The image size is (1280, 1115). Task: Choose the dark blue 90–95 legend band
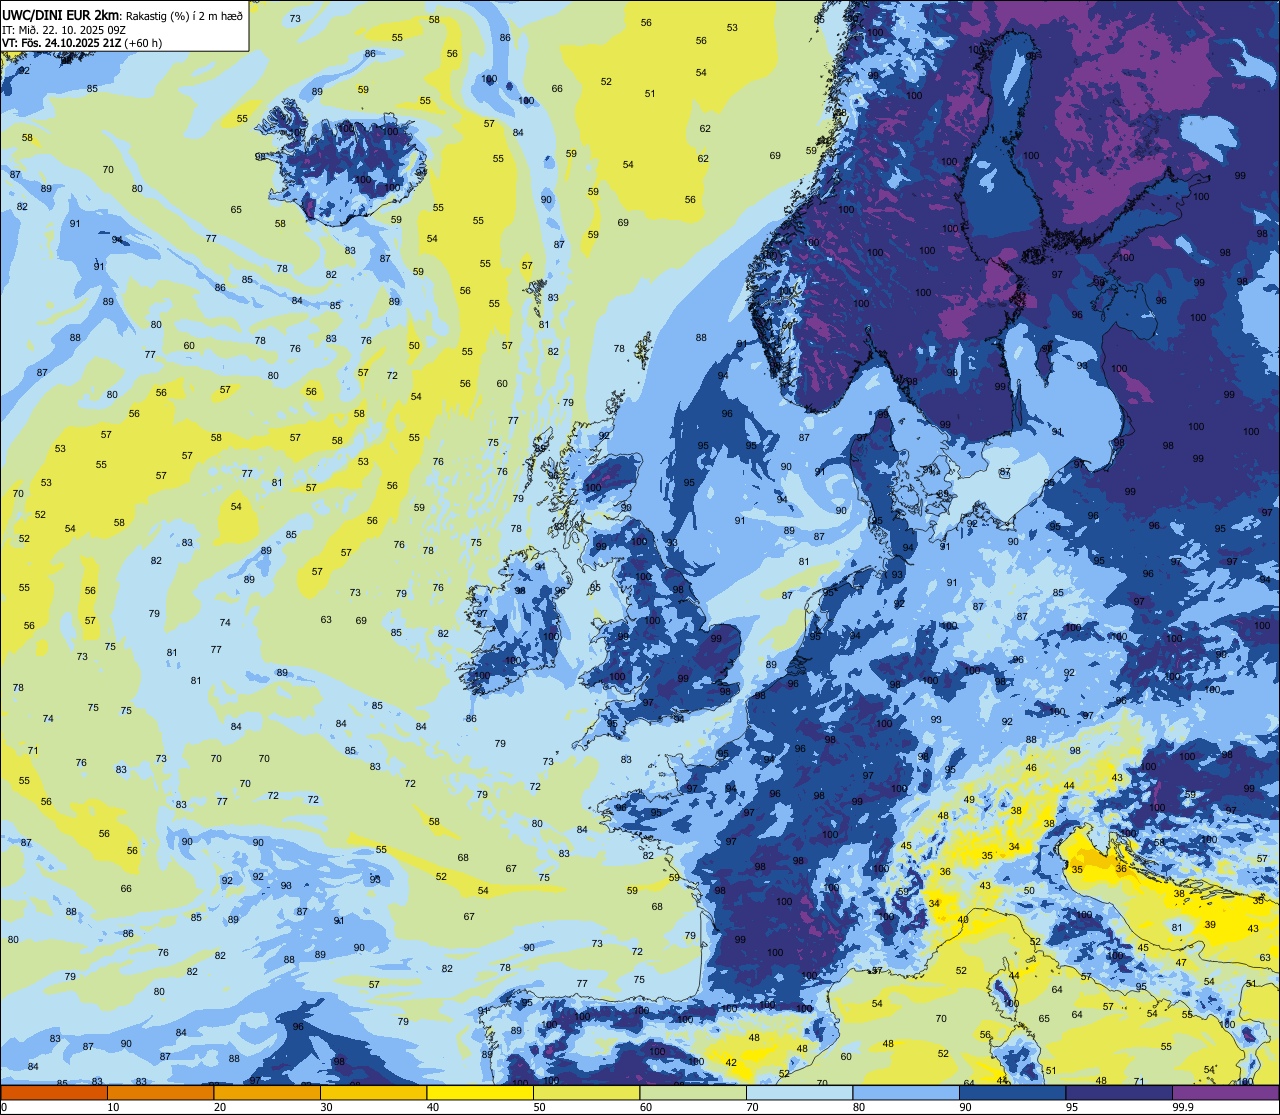[1012, 1093]
